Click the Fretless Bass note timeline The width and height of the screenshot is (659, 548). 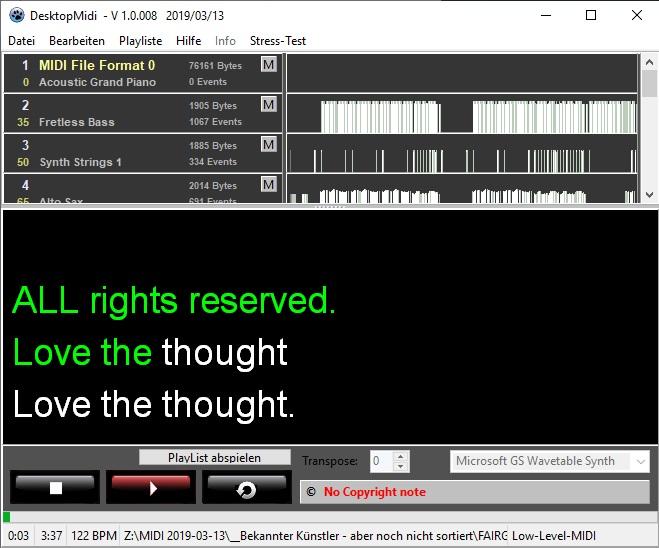pyautogui.click(x=462, y=113)
